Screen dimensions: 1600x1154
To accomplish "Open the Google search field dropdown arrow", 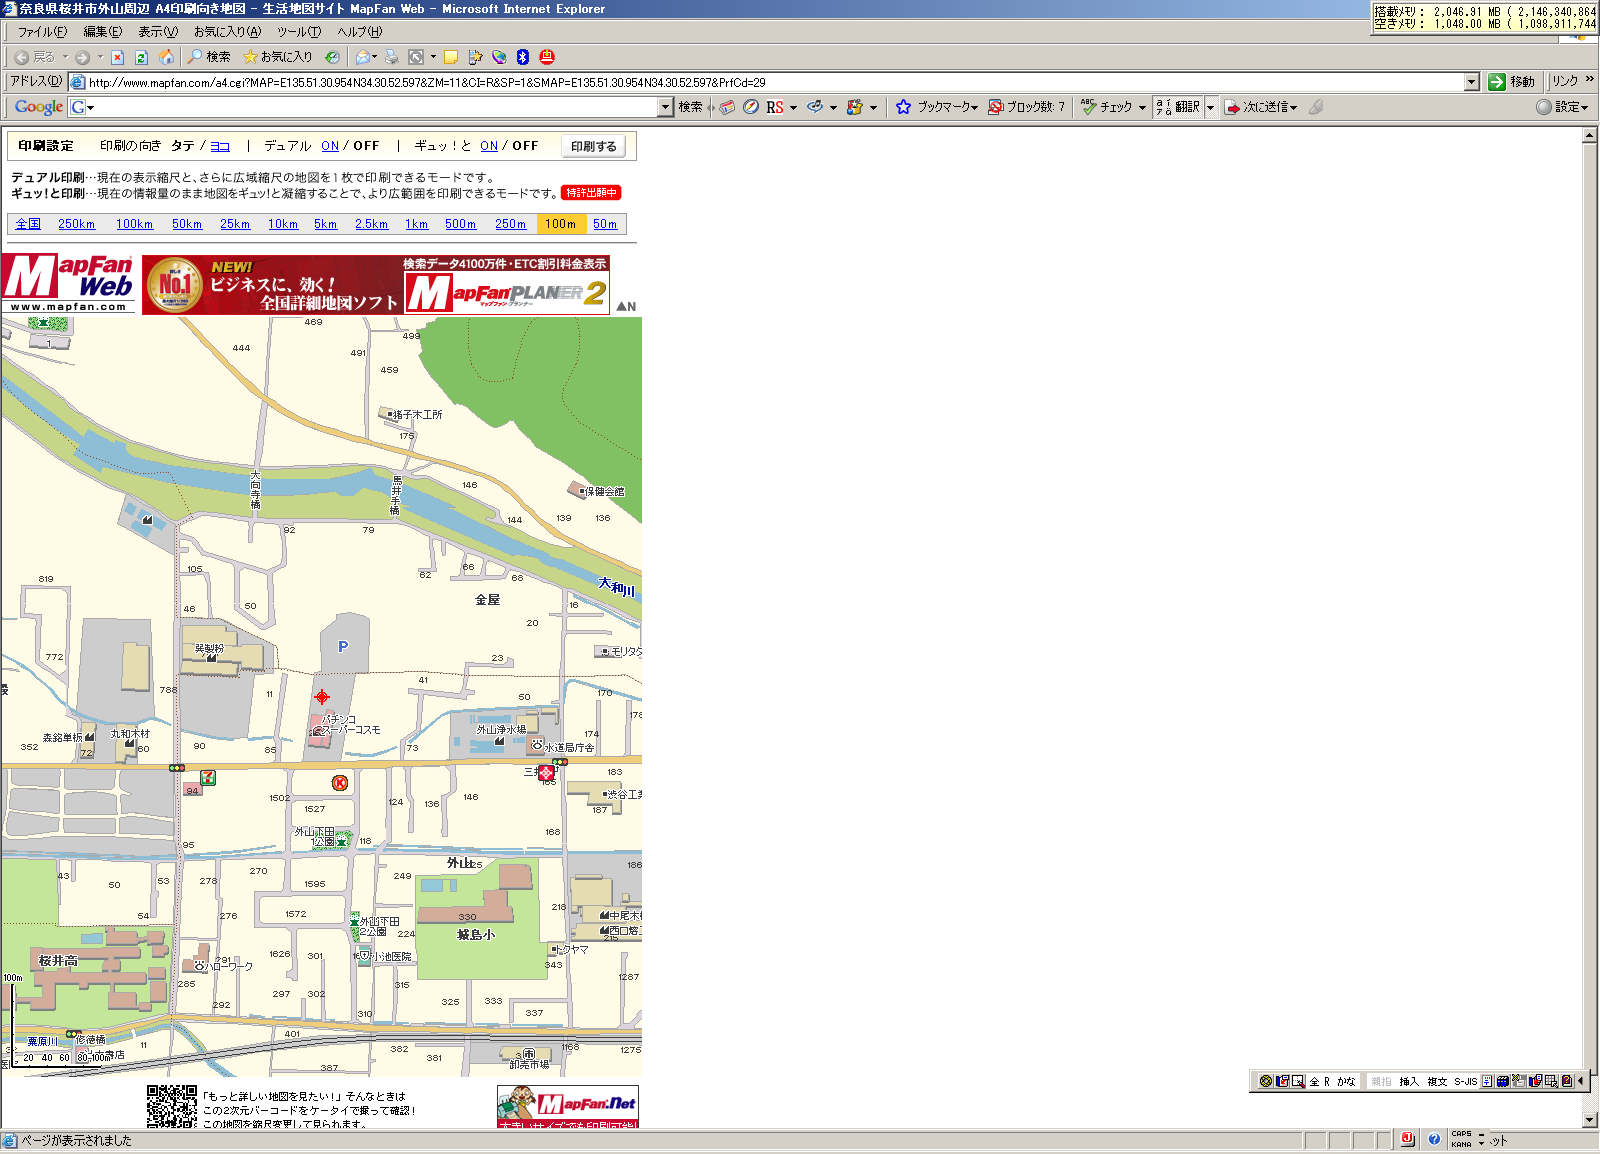I will pos(665,107).
